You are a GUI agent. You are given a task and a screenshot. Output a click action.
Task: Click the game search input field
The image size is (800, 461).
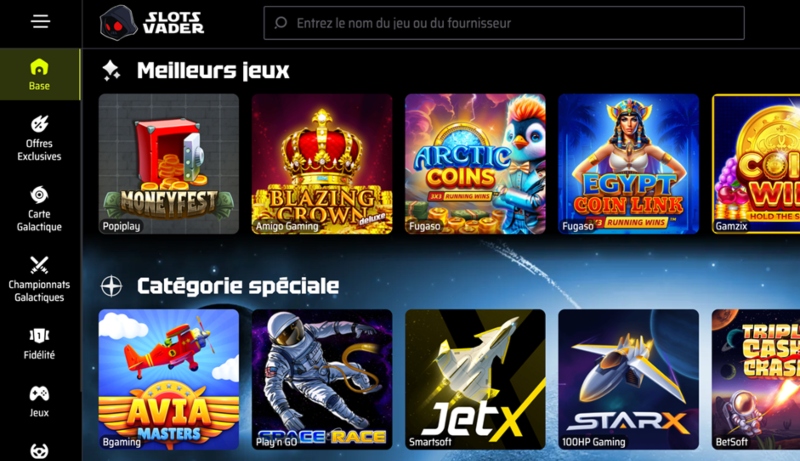tap(504, 23)
